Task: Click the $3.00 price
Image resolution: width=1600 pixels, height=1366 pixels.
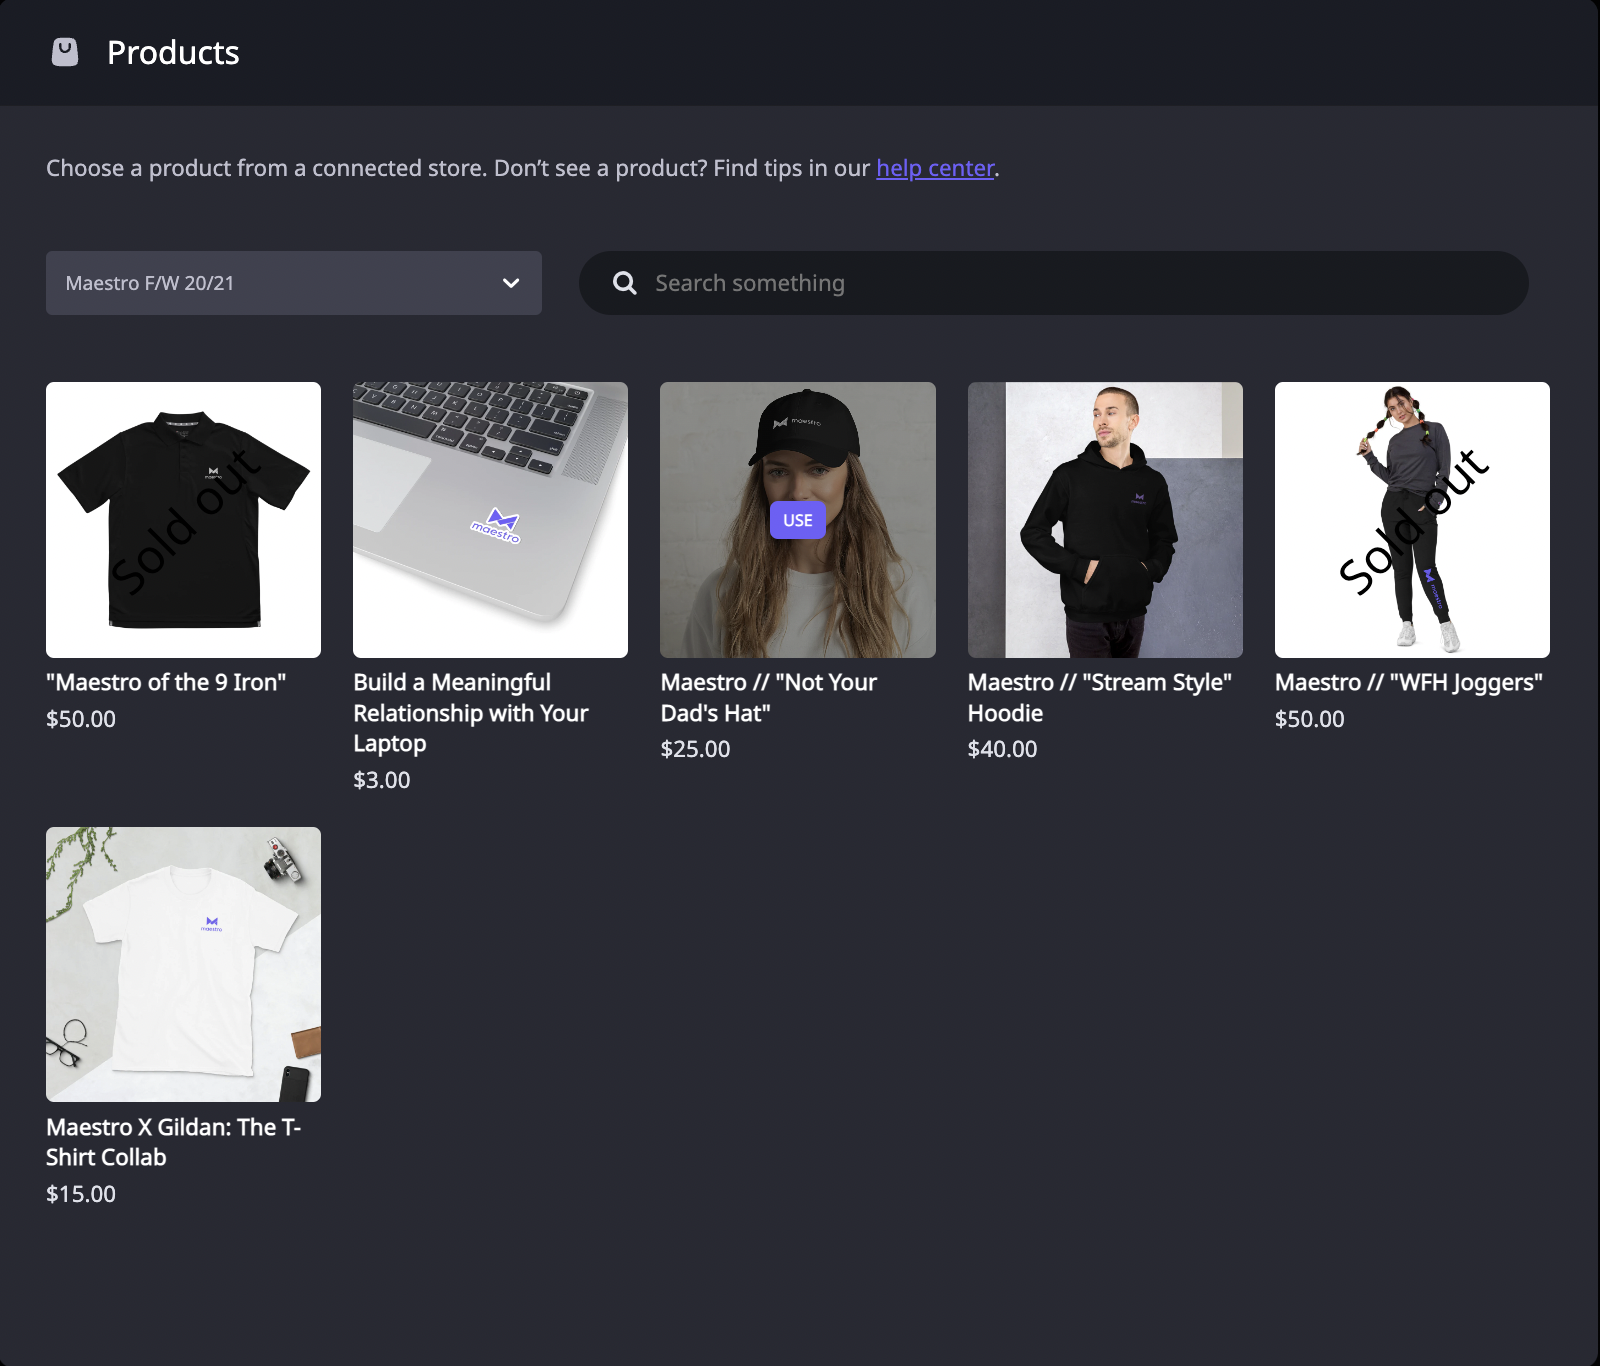Action: 382,780
